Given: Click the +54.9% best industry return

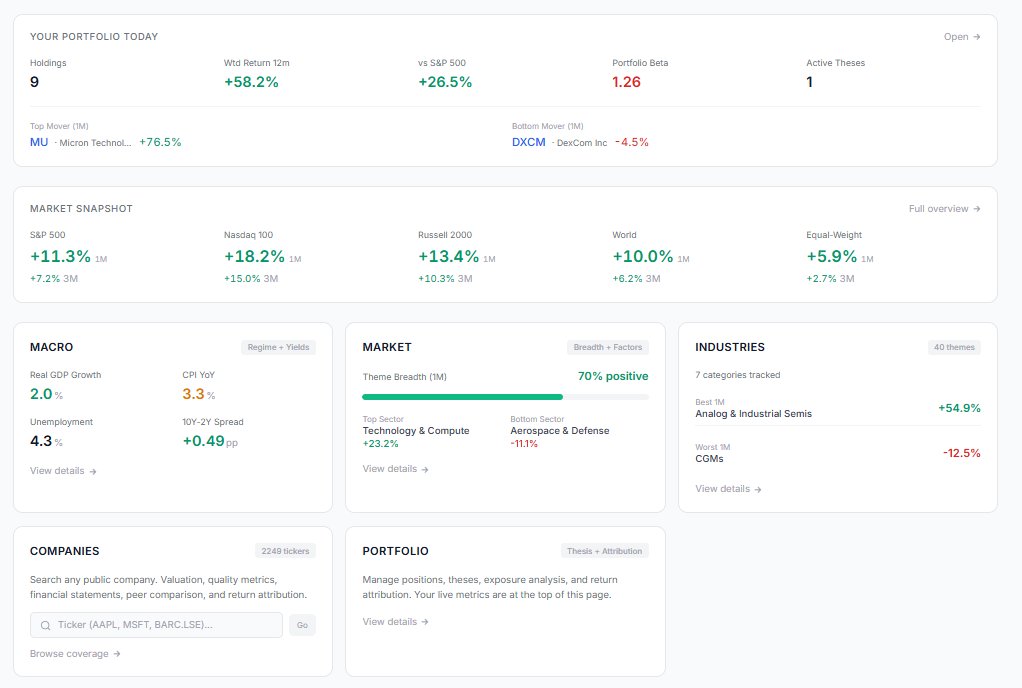Looking at the screenshot, I should 959,408.
